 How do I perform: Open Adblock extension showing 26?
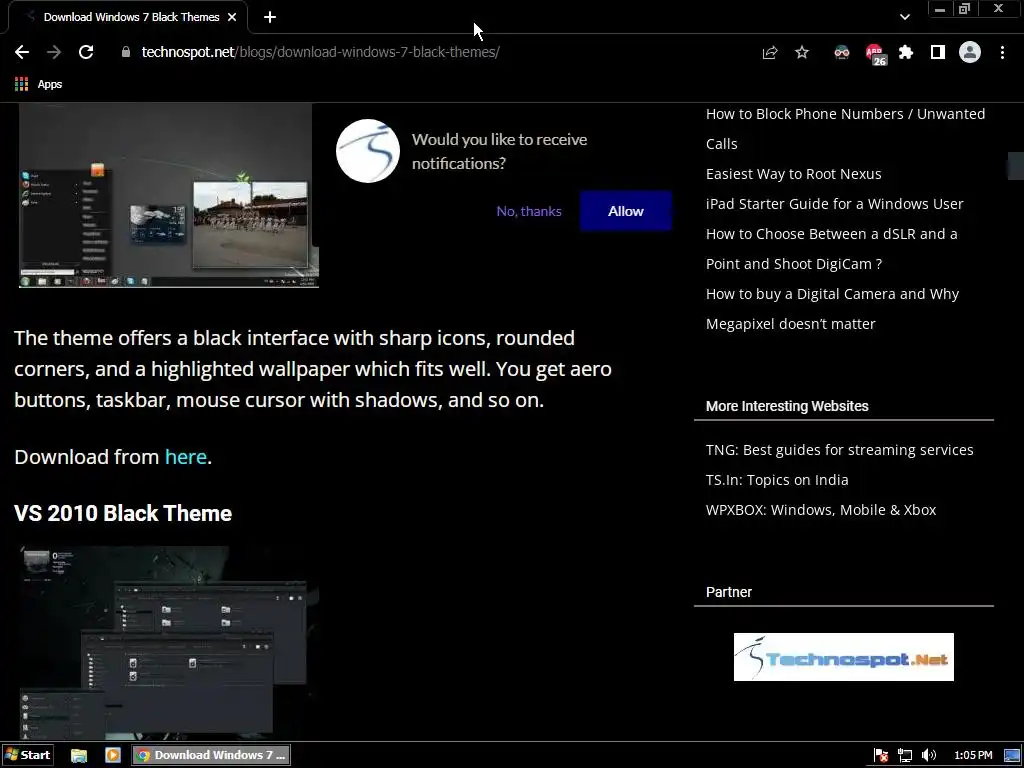click(x=875, y=54)
